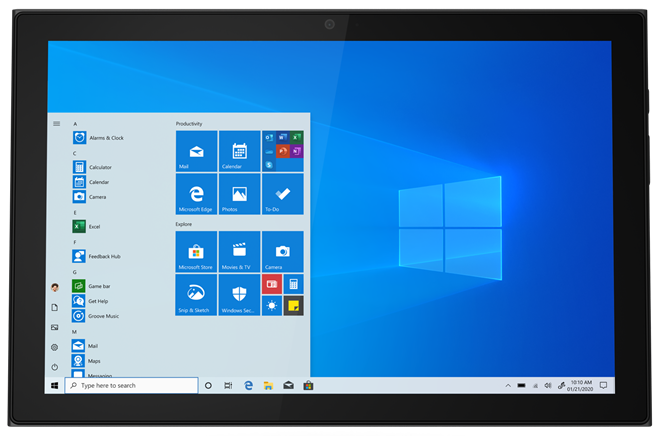Click the Windows Start button
The height and width of the screenshot is (436, 660).
(x=55, y=385)
